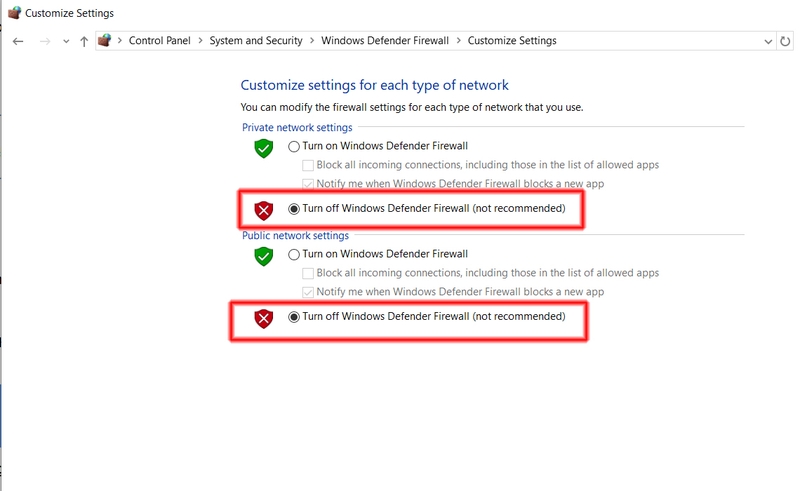Check Block all incoming connections for public network

pyautogui.click(x=308, y=274)
